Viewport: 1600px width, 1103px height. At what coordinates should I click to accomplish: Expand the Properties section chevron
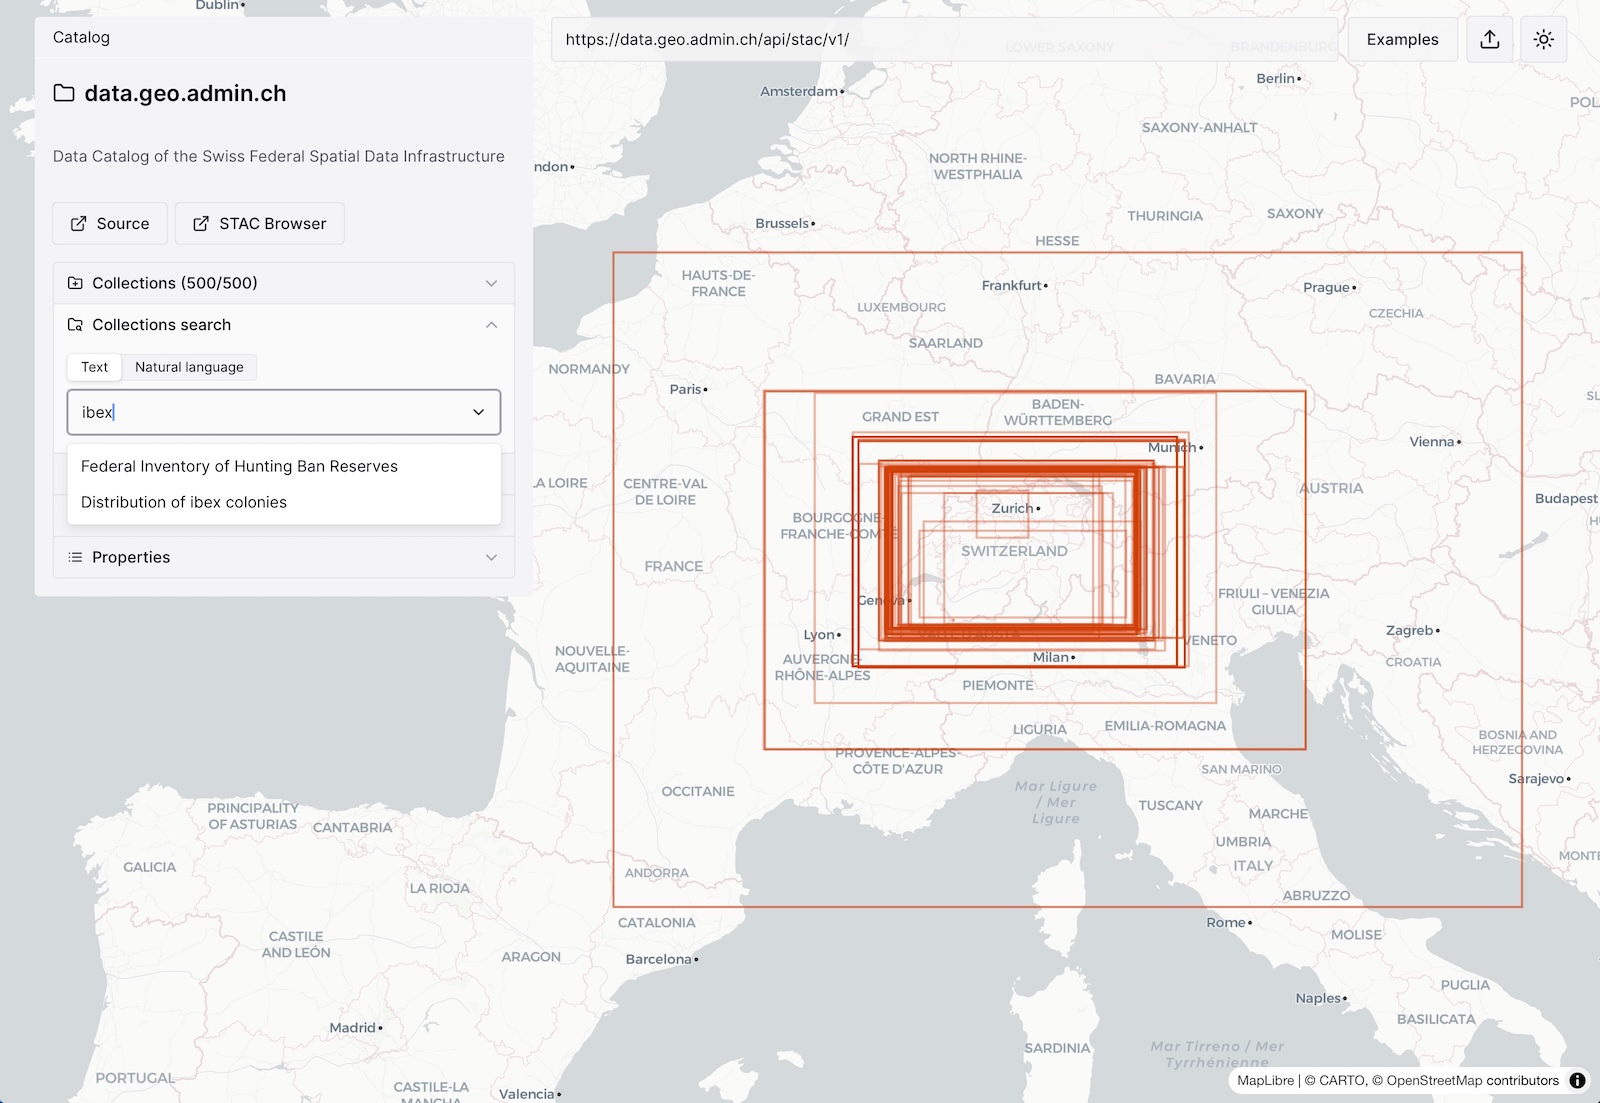click(x=491, y=557)
